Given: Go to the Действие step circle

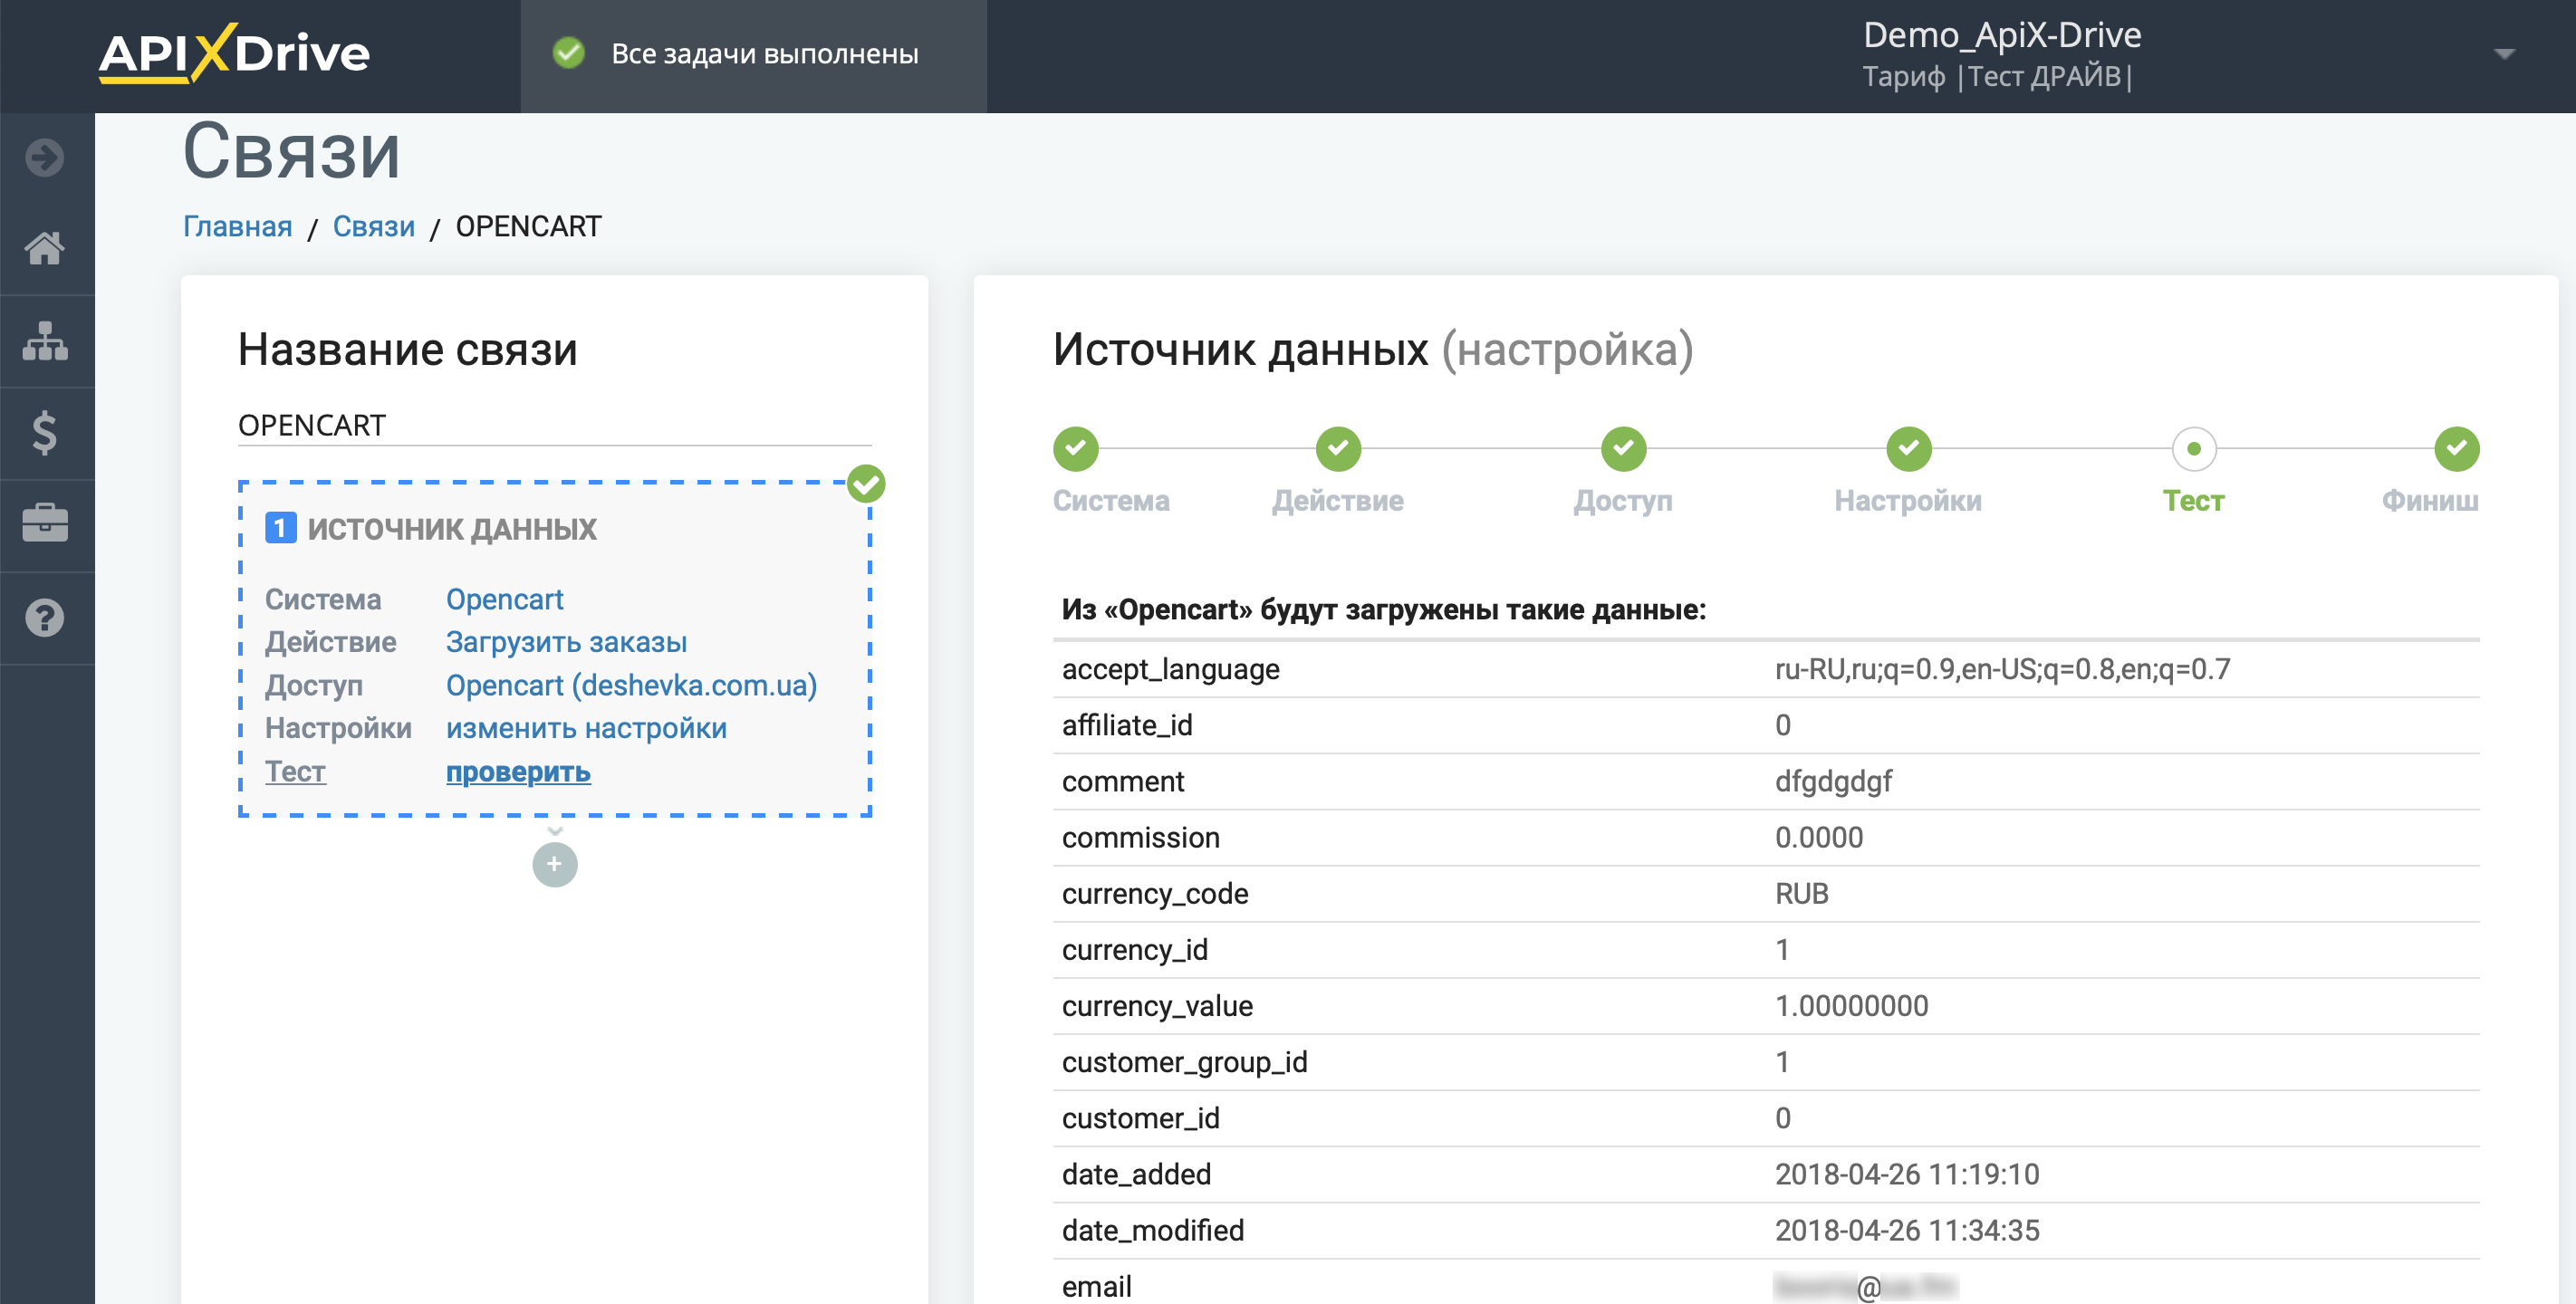Looking at the screenshot, I should 1338,449.
